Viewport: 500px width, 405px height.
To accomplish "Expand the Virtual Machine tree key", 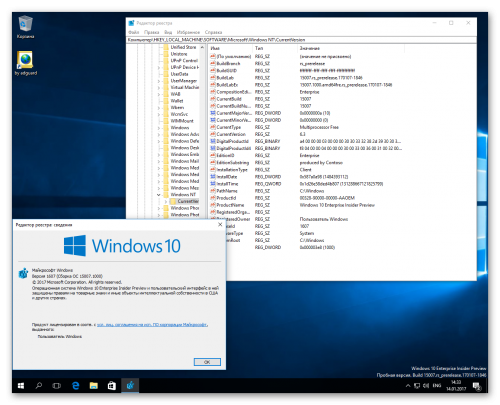I will click(159, 87).
